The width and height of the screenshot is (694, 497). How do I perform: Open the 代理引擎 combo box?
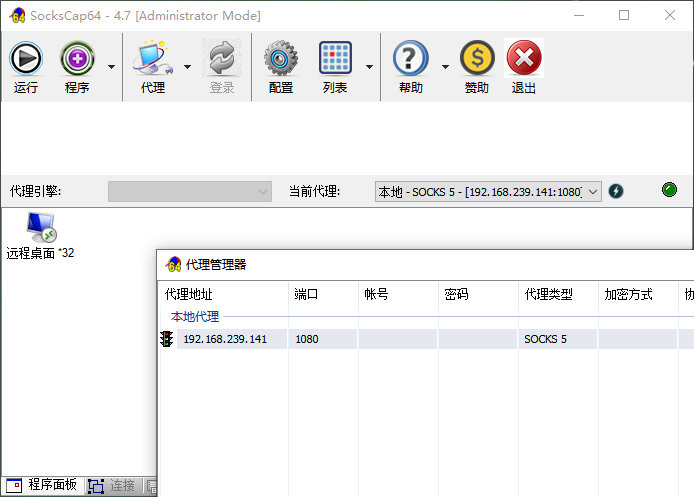click(x=190, y=191)
